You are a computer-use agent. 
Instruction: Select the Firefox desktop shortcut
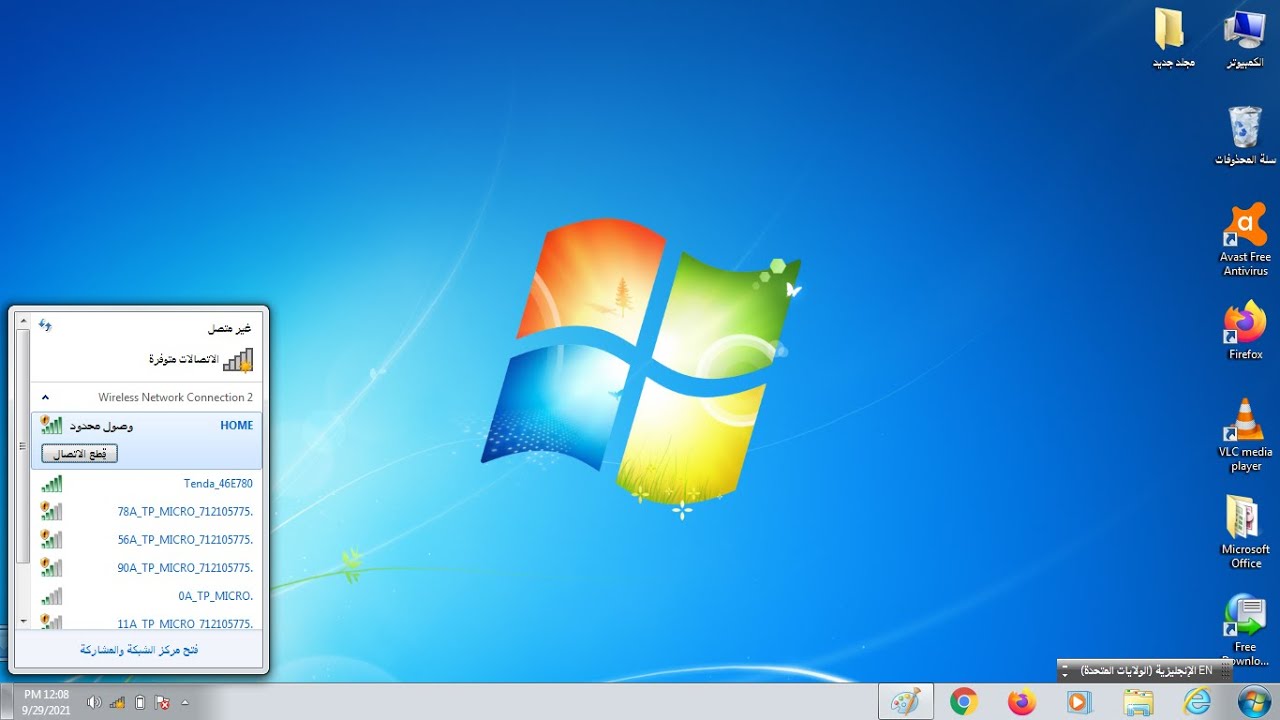(1245, 330)
